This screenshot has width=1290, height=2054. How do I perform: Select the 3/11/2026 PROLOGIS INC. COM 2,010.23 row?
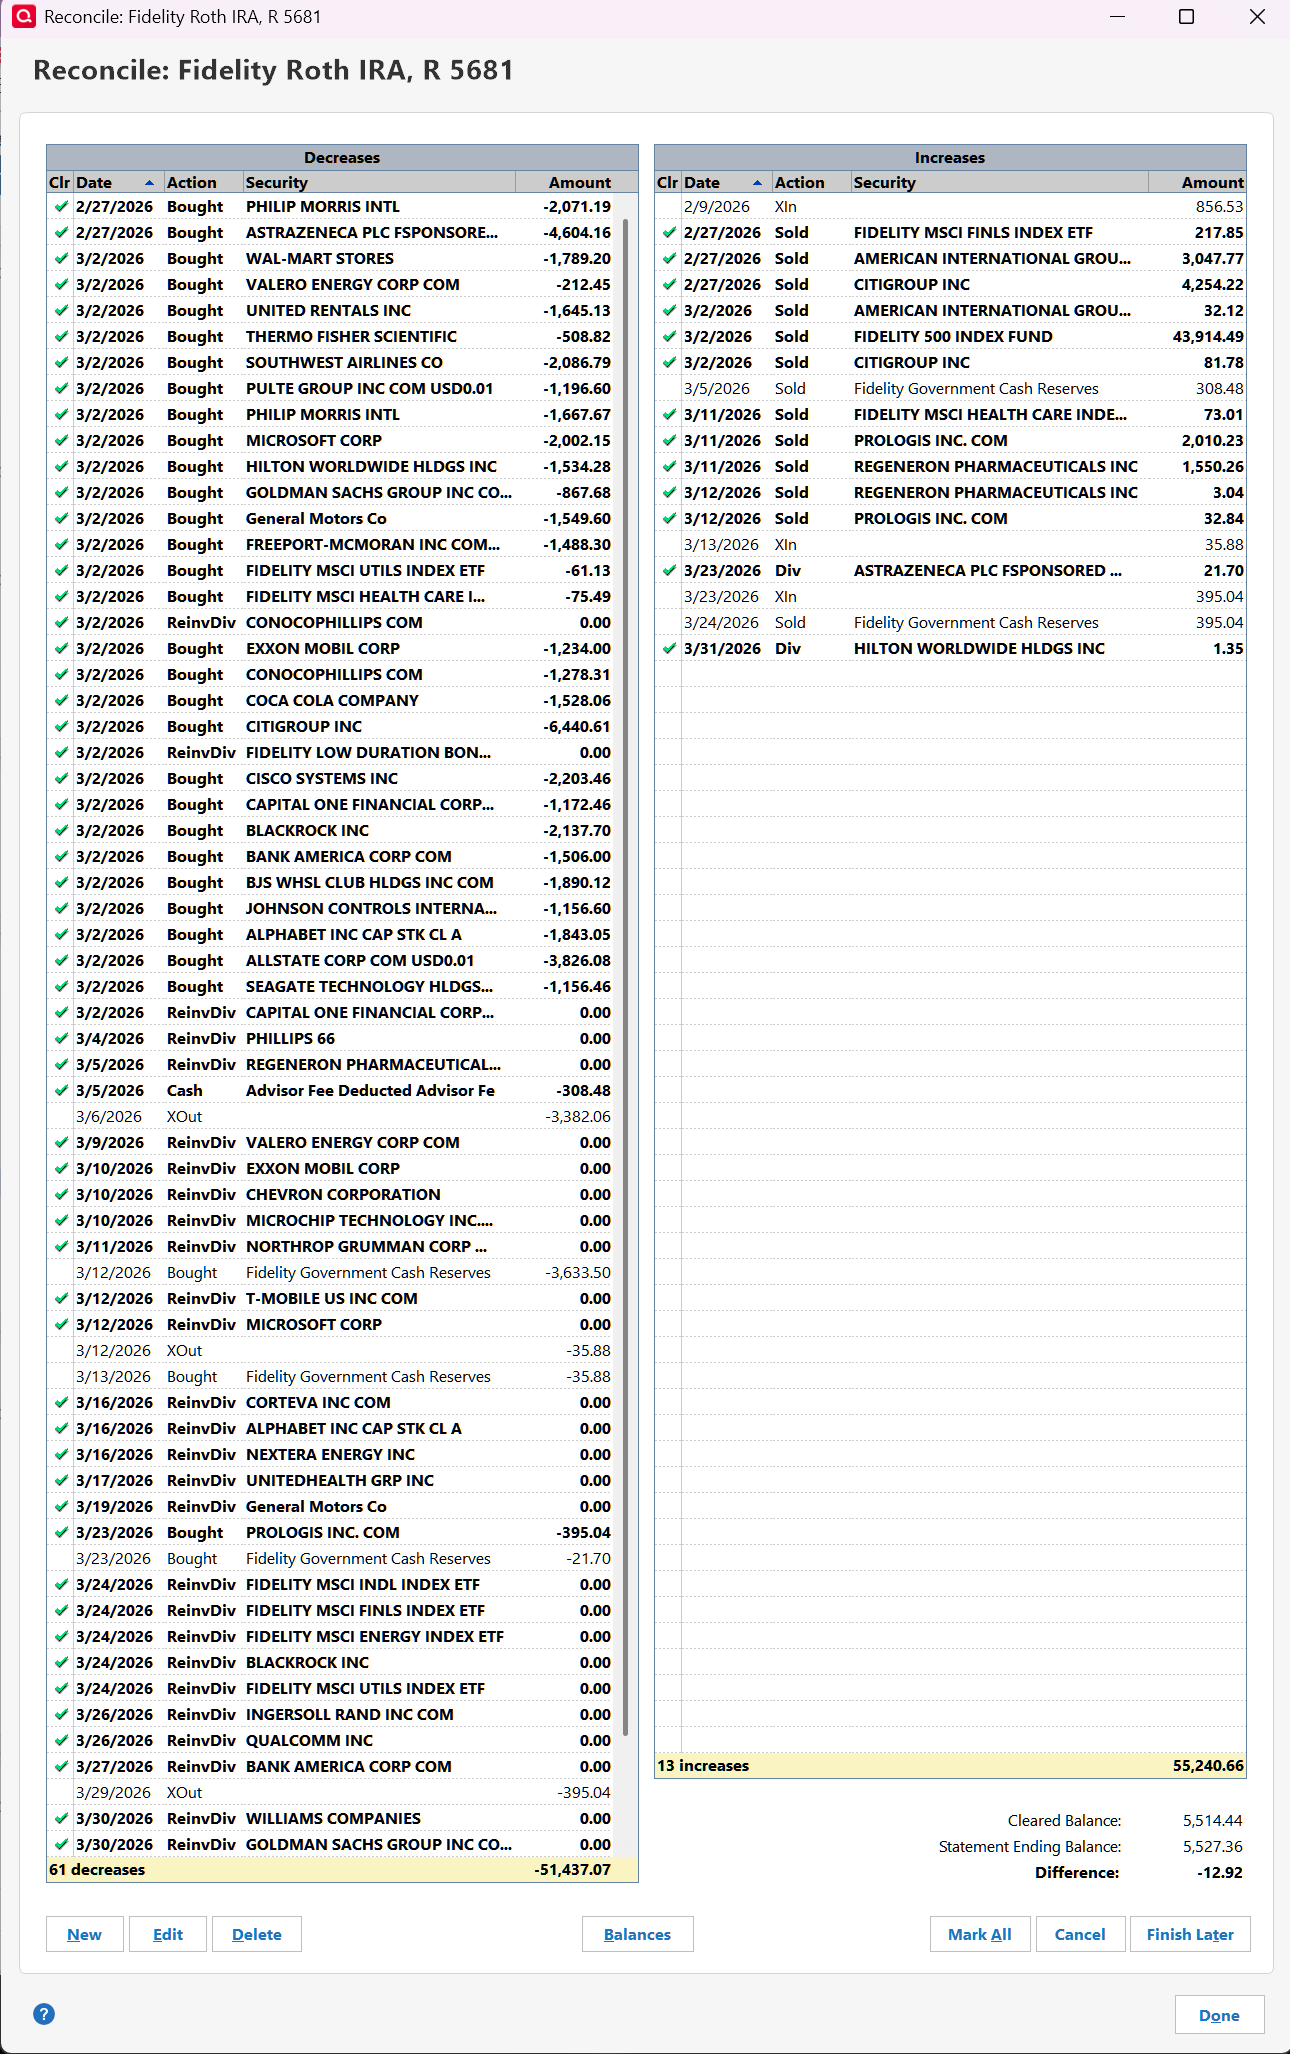point(950,440)
